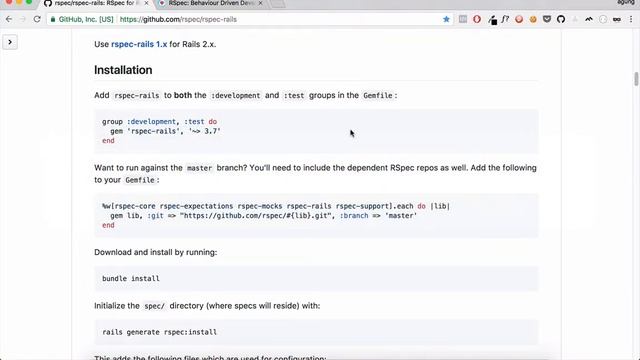This screenshot has width=640, height=360.
Task: Close the rspec/rspec-rails tab
Action: (146, 3)
